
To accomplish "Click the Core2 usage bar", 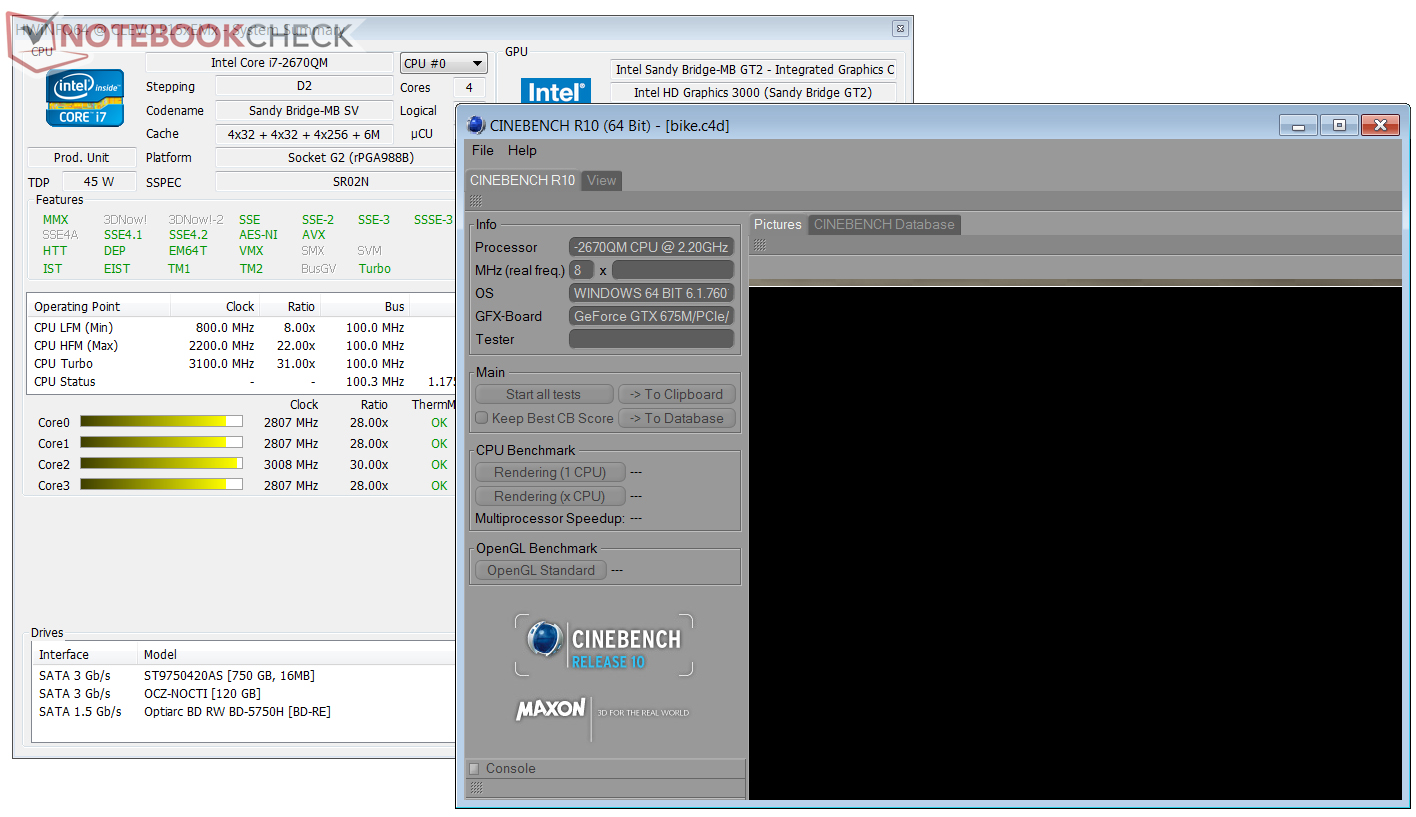I will coord(161,464).
